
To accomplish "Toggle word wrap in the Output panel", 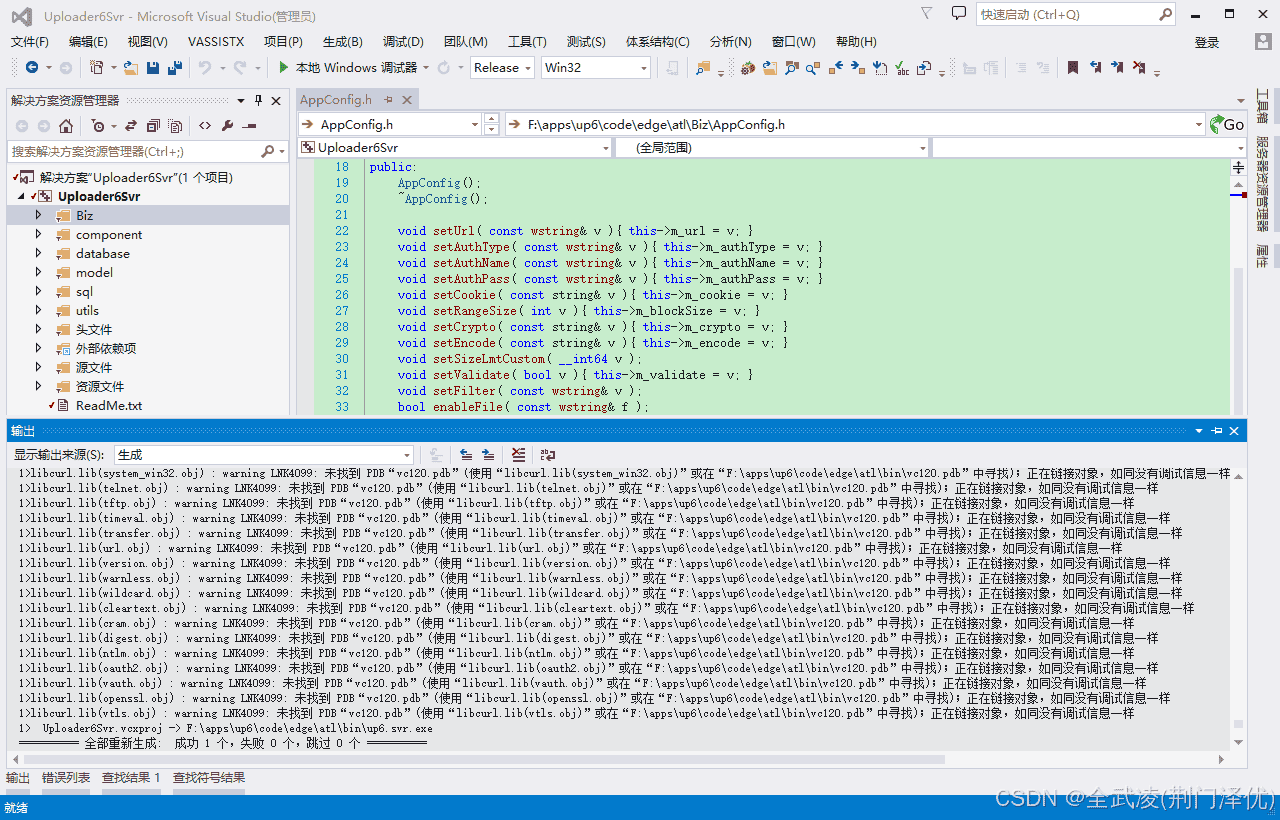I will pos(548,455).
